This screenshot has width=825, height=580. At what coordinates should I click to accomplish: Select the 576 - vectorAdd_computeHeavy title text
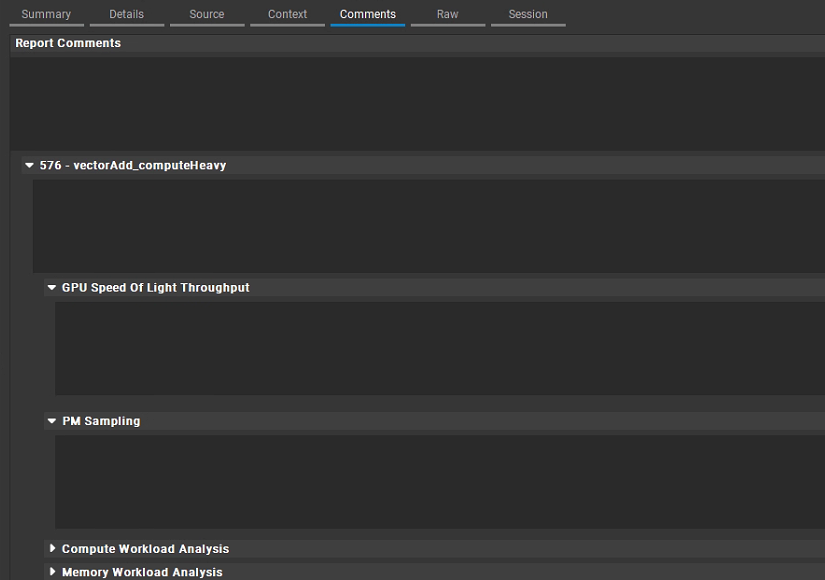coord(133,166)
